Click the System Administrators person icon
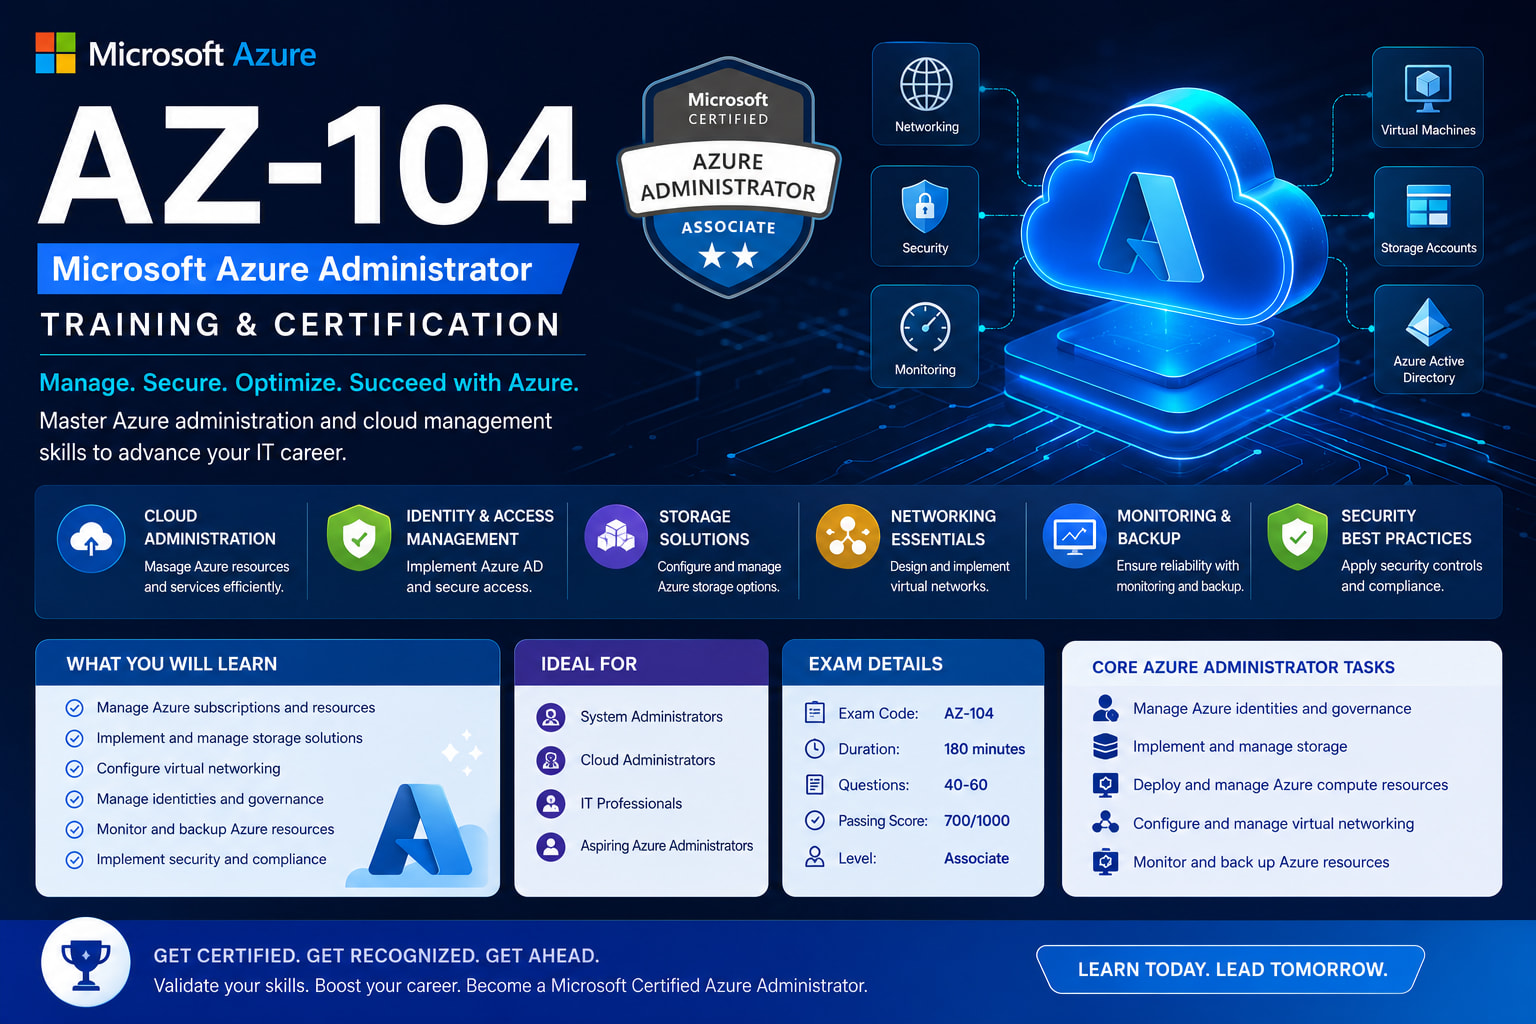 pyautogui.click(x=551, y=716)
